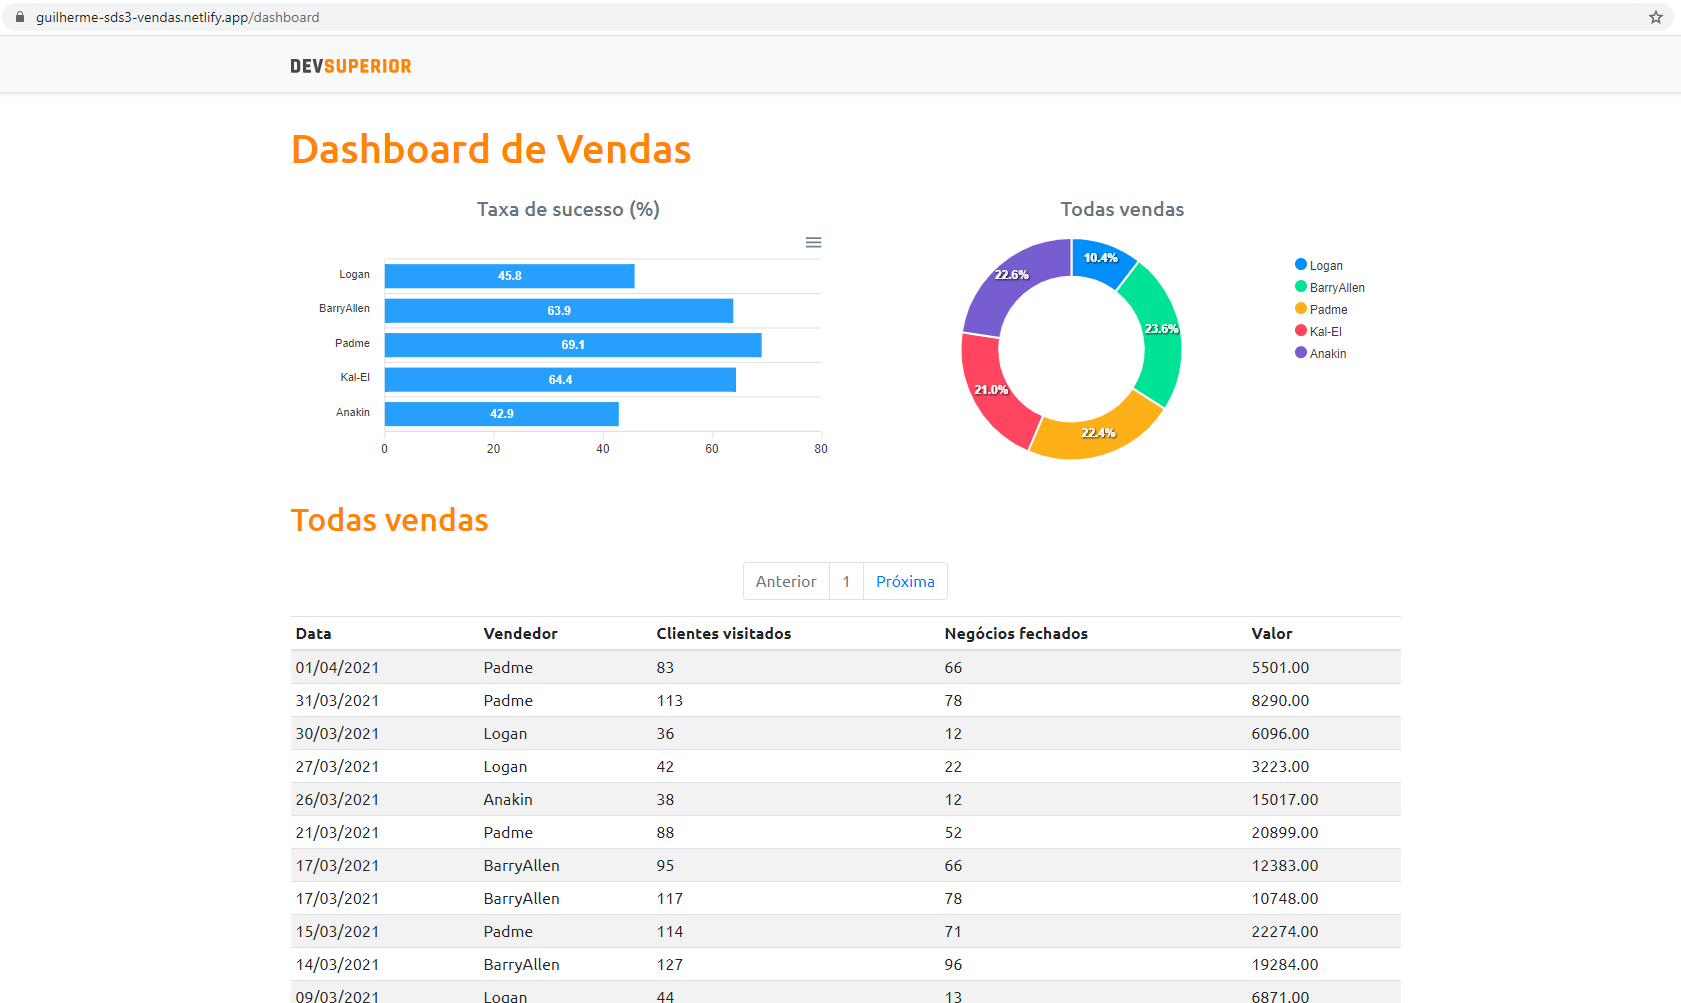
Task: Toggle the Kal-El series in the legend
Action: tap(1325, 331)
